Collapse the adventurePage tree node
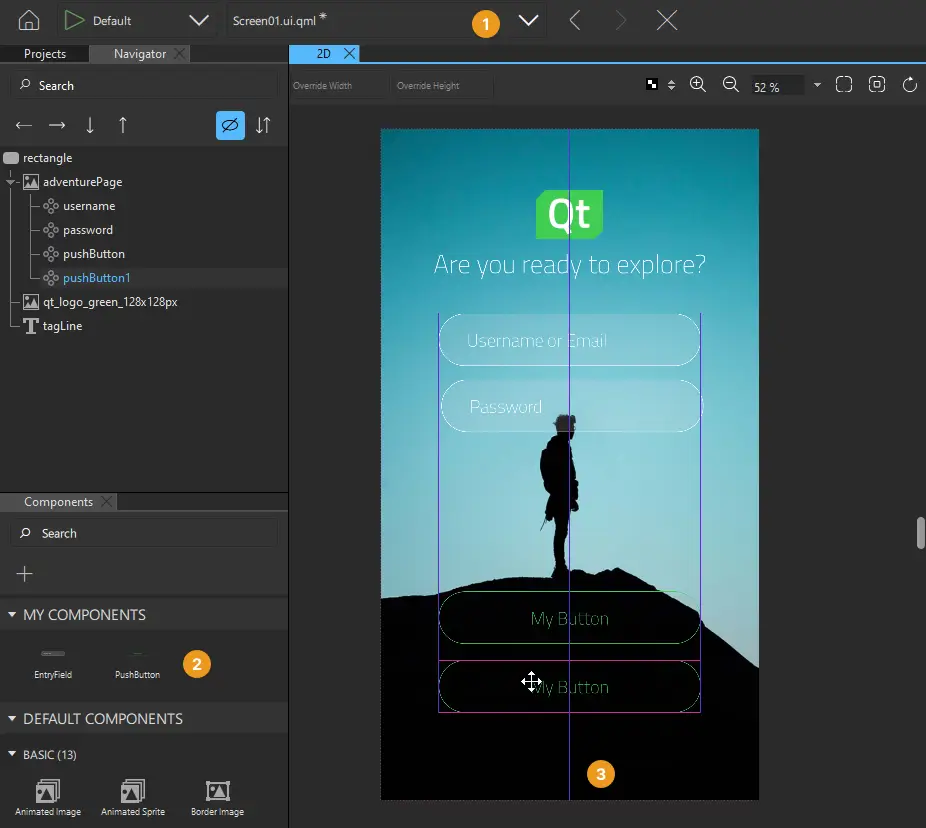926x828 pixels. [x=10, y=182]
